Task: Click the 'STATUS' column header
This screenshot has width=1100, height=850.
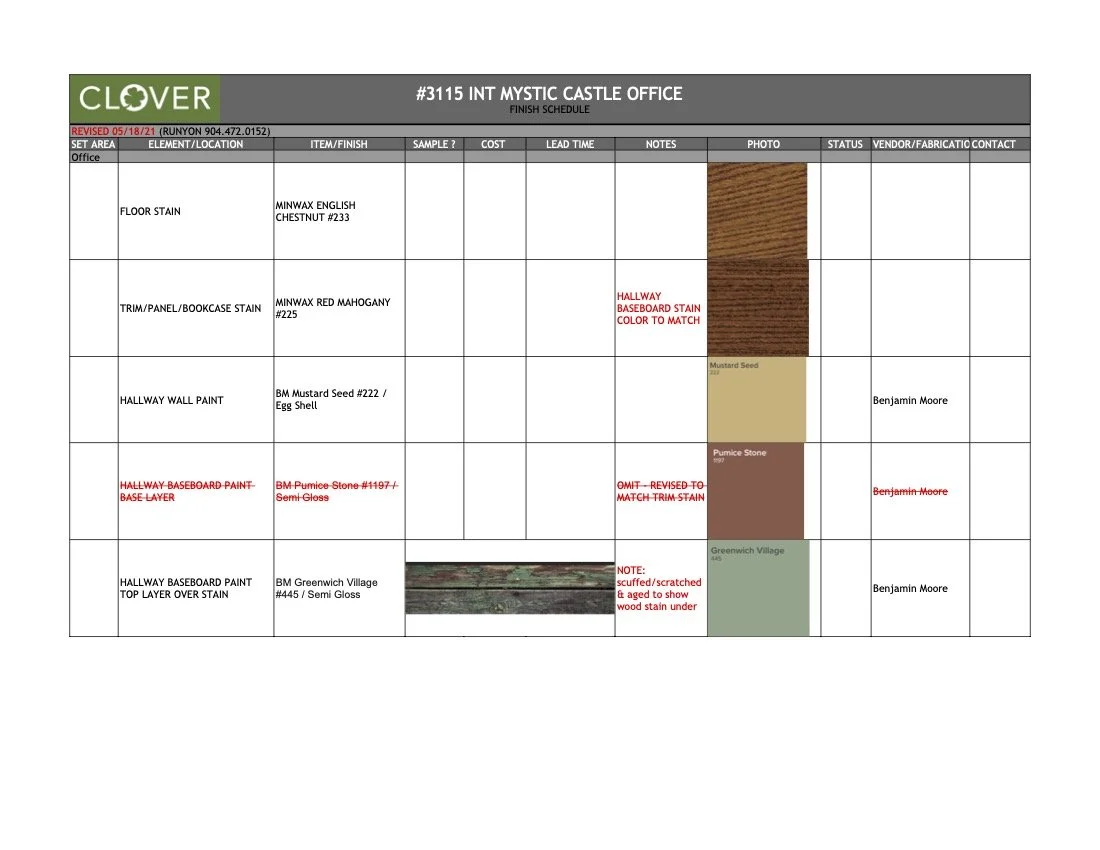Action: click(845, 144)
